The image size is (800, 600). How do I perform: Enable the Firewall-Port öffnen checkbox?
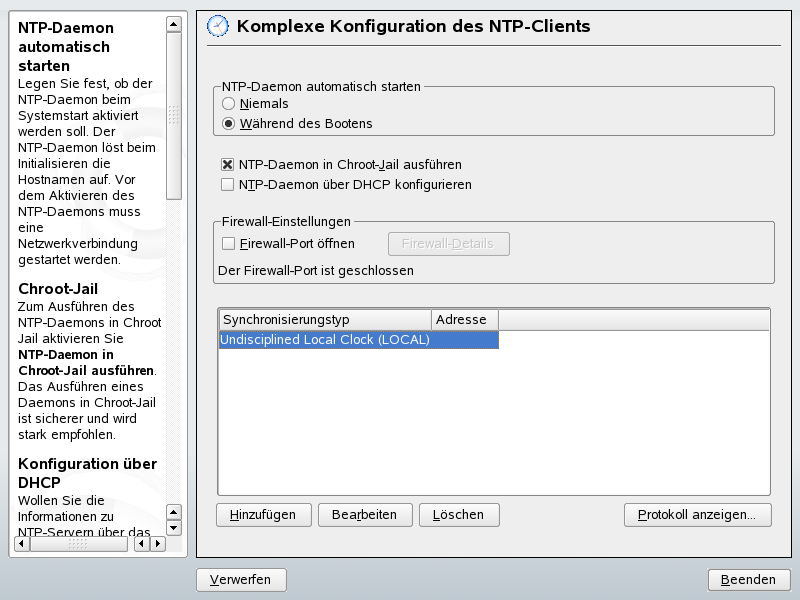pos(226,243)
